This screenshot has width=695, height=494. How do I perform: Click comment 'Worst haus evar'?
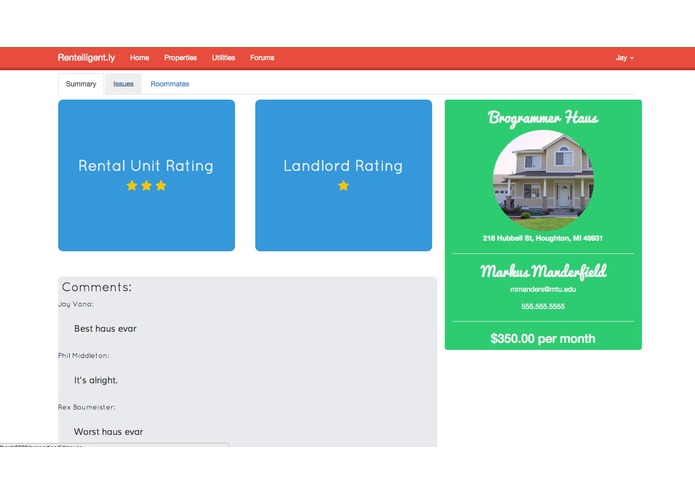(108, 432)
